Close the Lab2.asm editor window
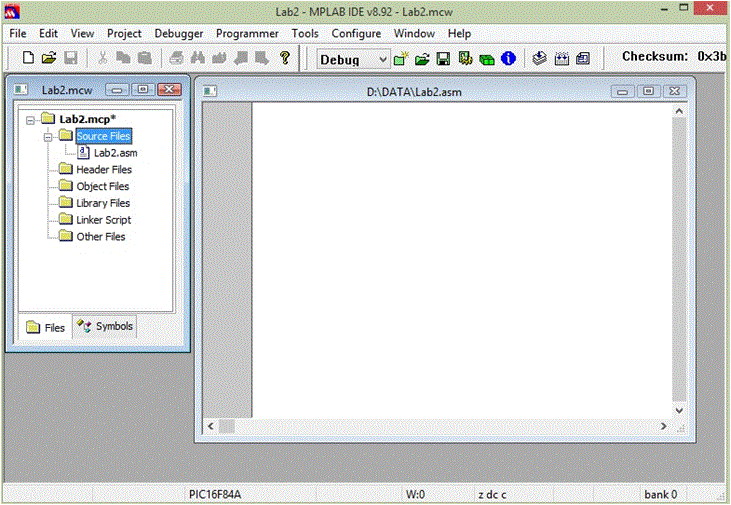The width and height of the screenshot is (731, 505). click(x=675, y=91)
